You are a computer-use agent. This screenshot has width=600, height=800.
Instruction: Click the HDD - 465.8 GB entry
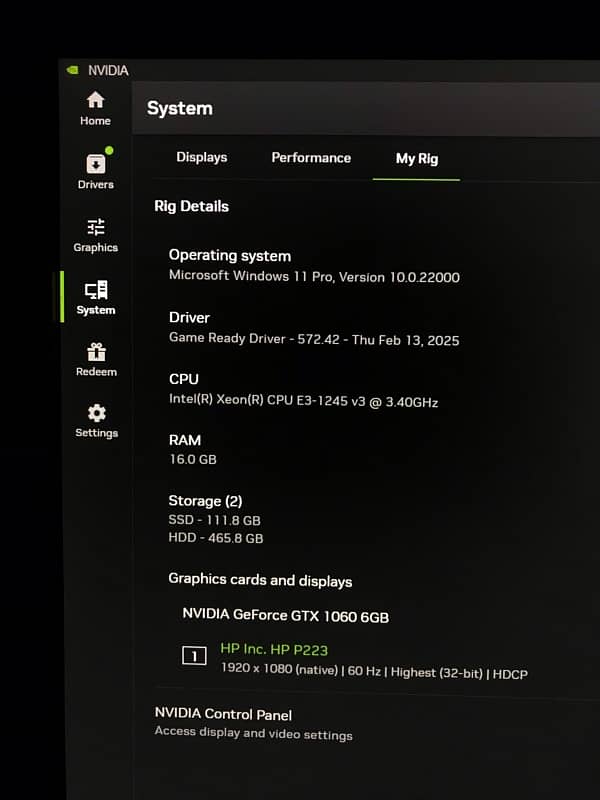tap(216, 538)
